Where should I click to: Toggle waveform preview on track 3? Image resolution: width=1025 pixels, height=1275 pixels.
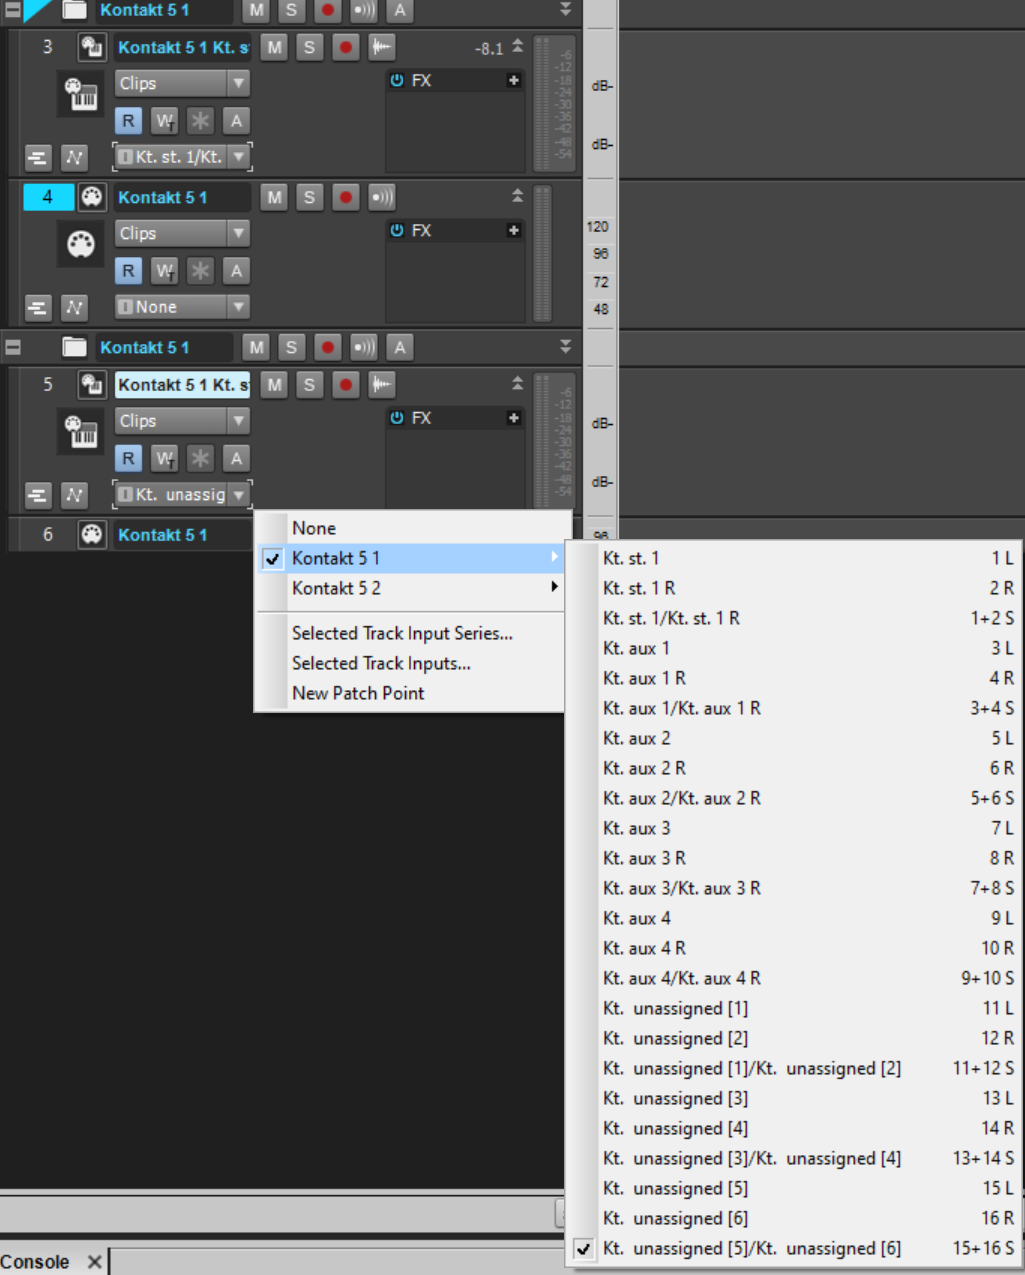pos(381,47)
